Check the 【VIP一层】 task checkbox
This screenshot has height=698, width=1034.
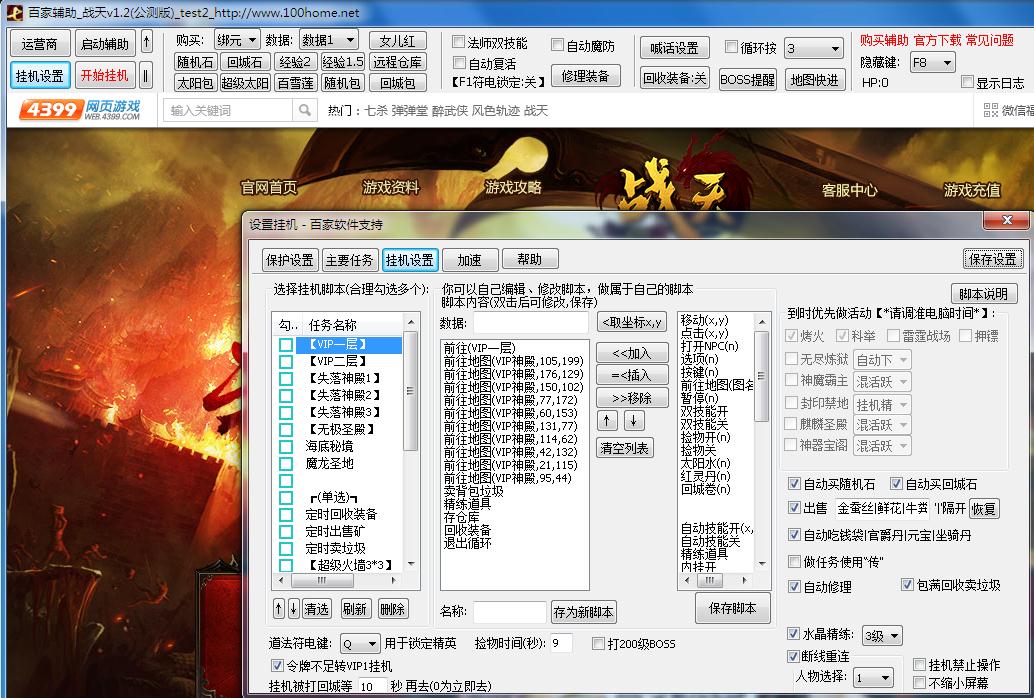(x=286, y=344)
